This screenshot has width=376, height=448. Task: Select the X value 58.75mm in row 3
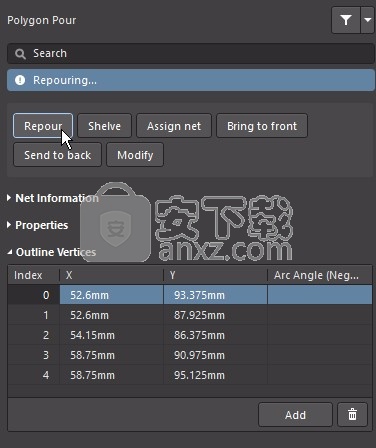click(x=111, y=355)
